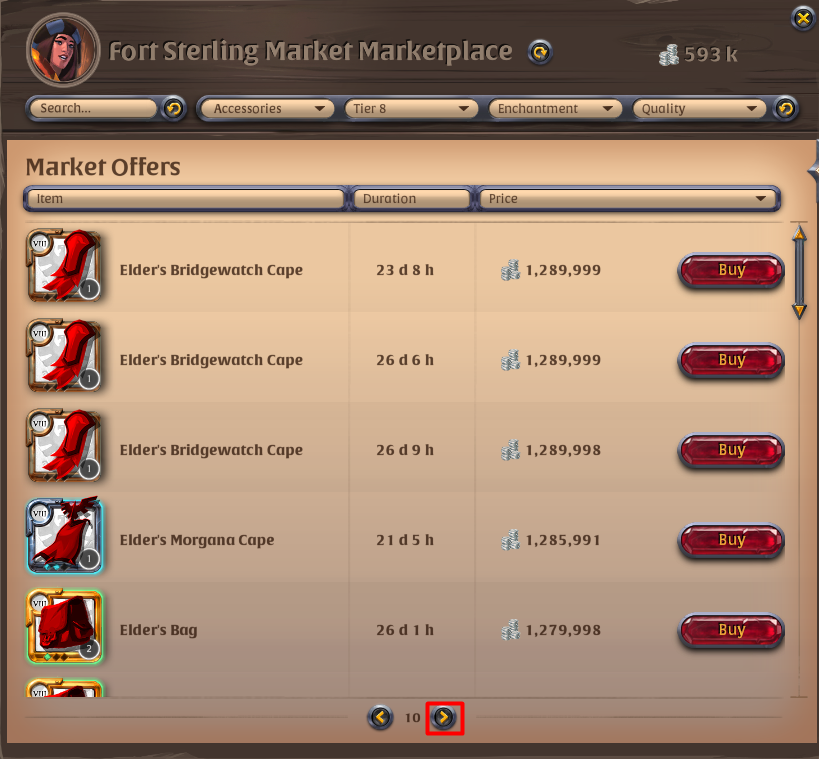Buy the Elder's Bag for 1,279,998
The image size is (819, 759).
pos(731,630)
